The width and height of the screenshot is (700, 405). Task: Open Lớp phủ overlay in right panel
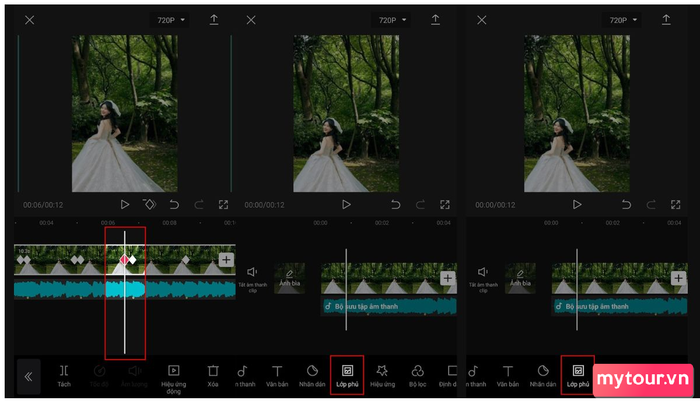coord(578,376)
